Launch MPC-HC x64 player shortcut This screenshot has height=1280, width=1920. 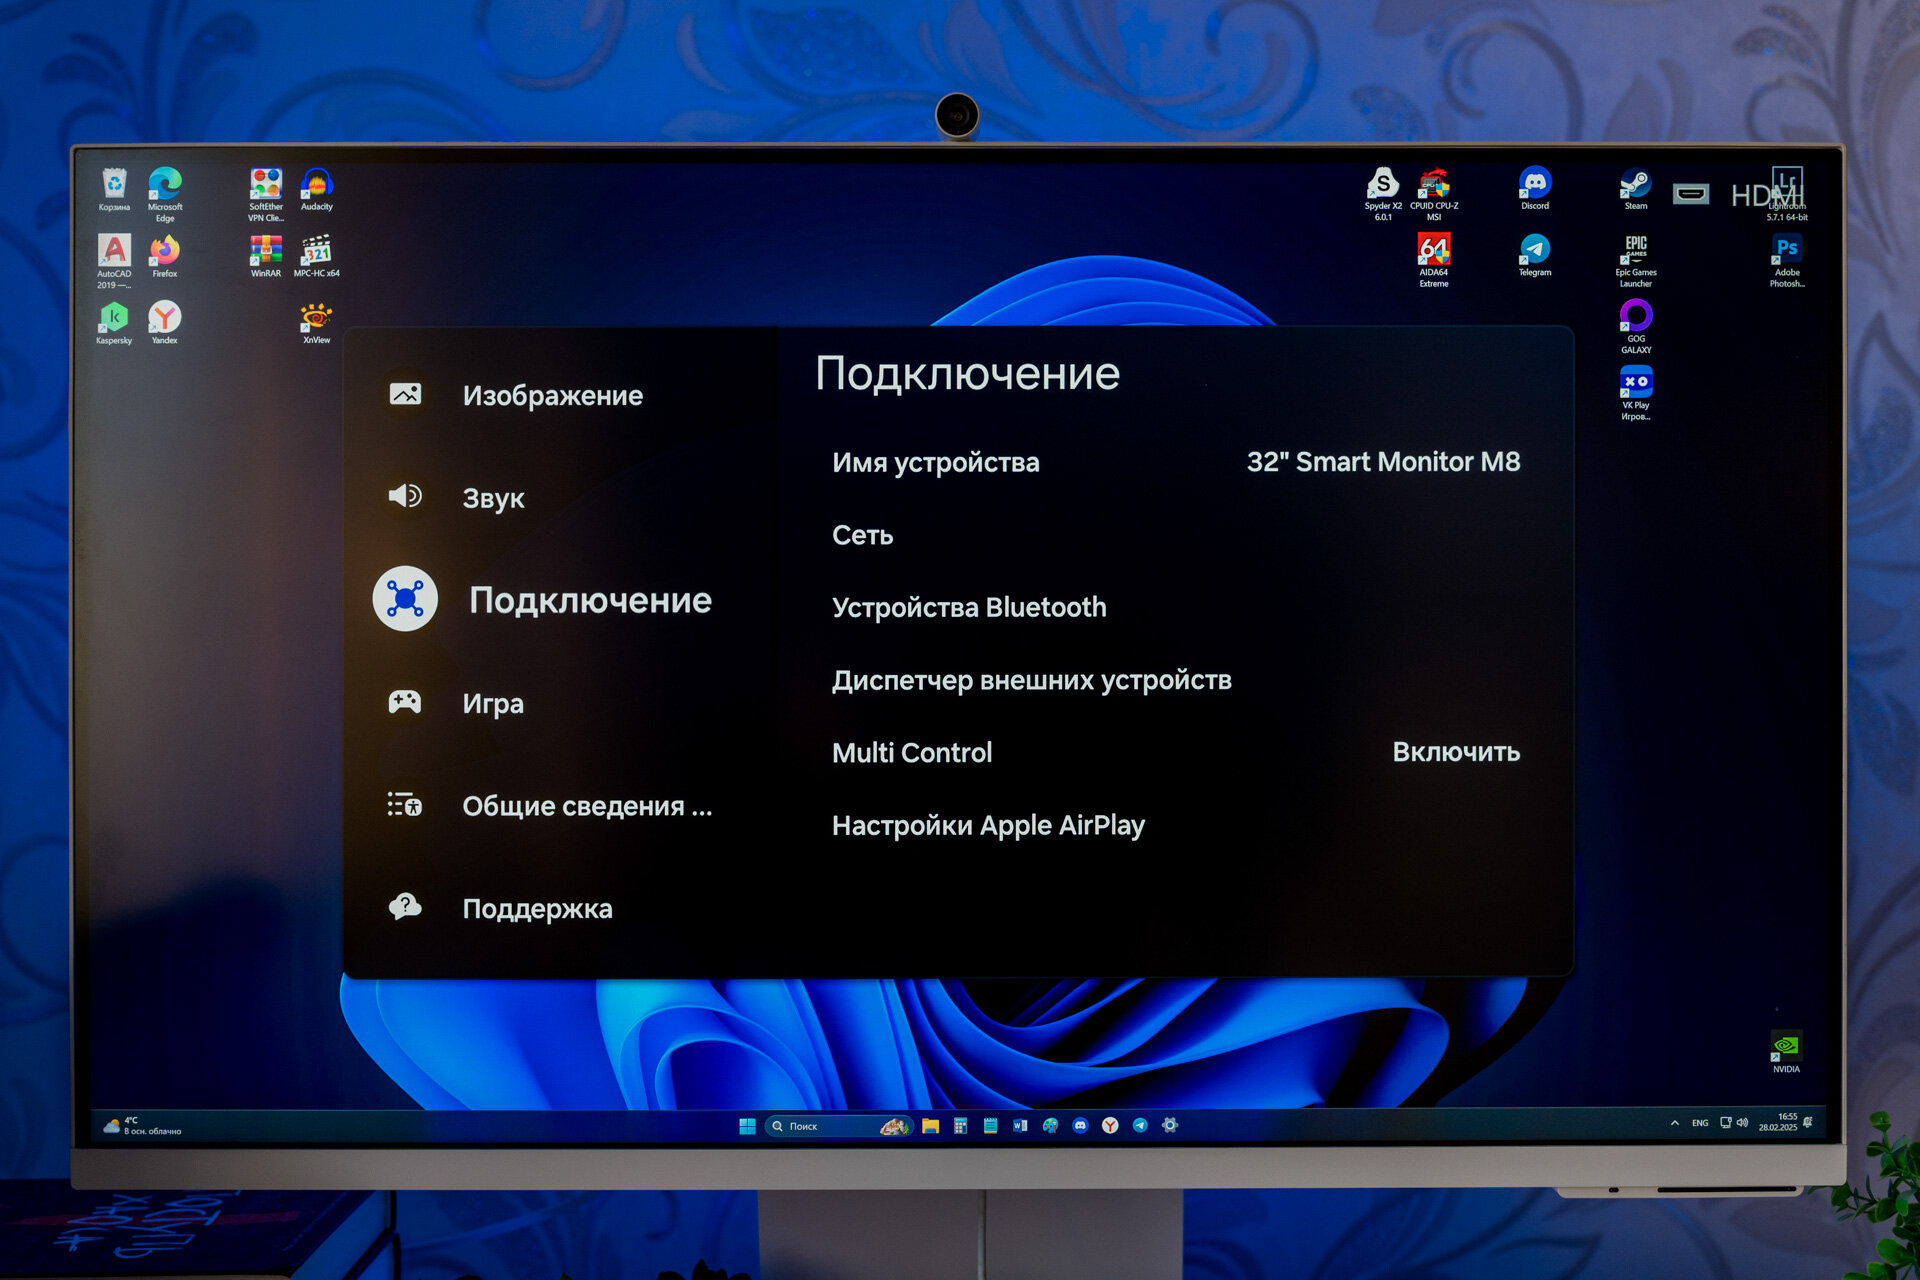(x=317, y=256)
